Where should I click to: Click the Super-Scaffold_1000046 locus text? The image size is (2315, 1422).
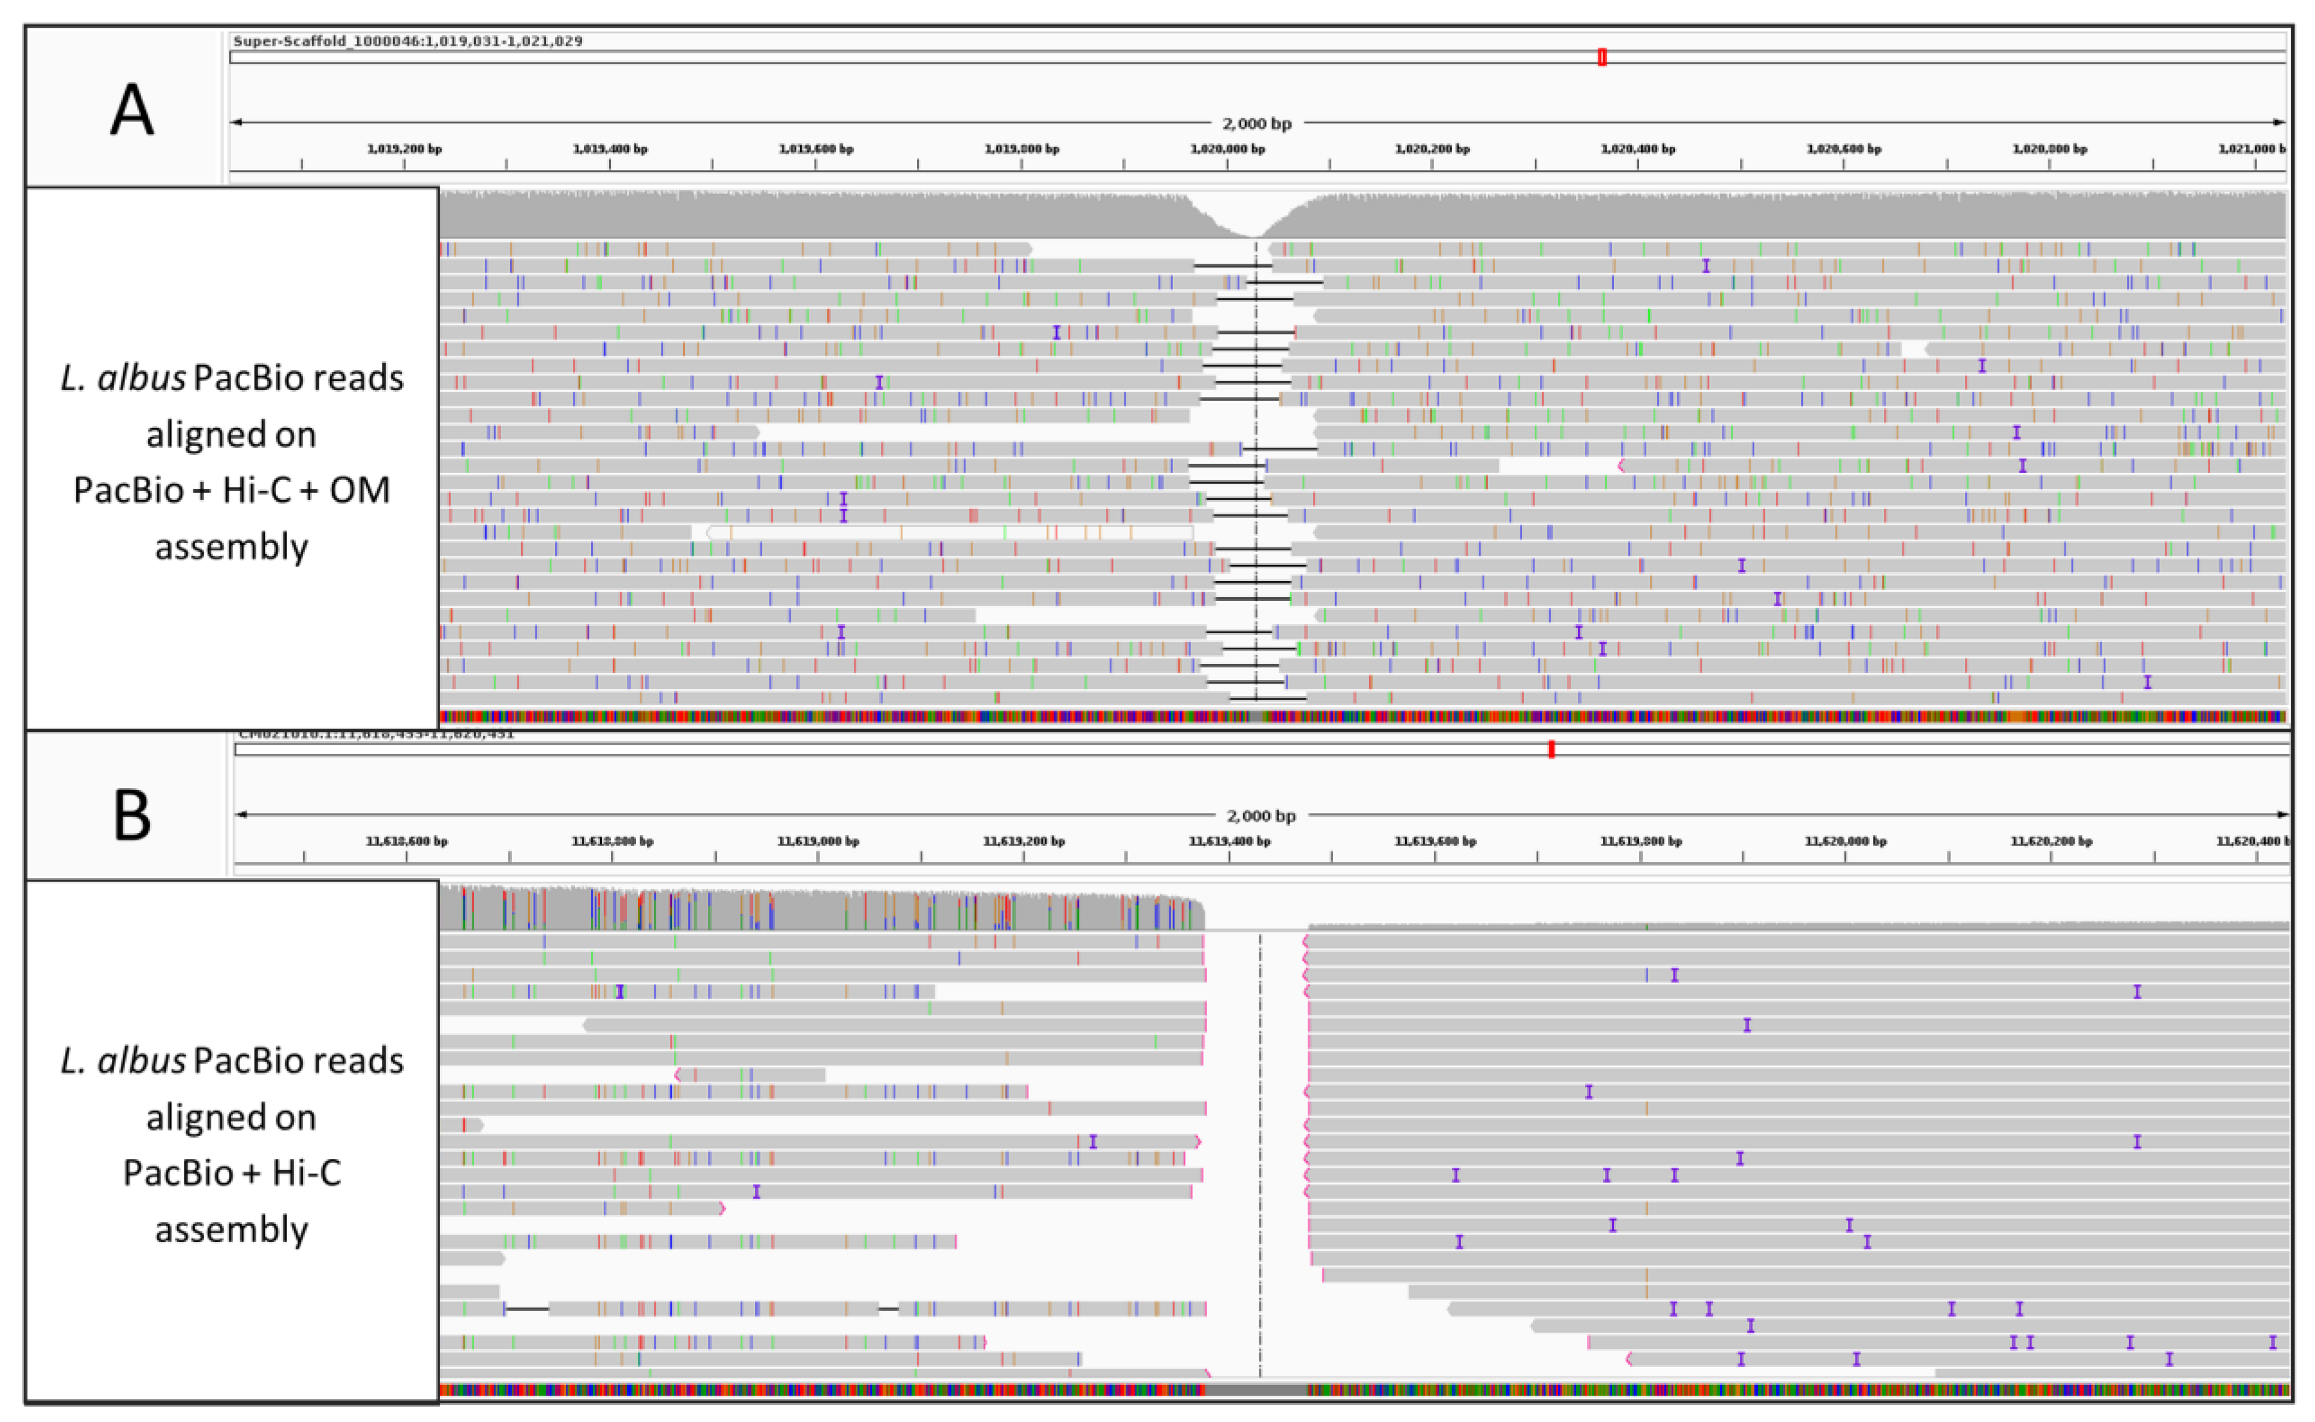coord(407,41)
